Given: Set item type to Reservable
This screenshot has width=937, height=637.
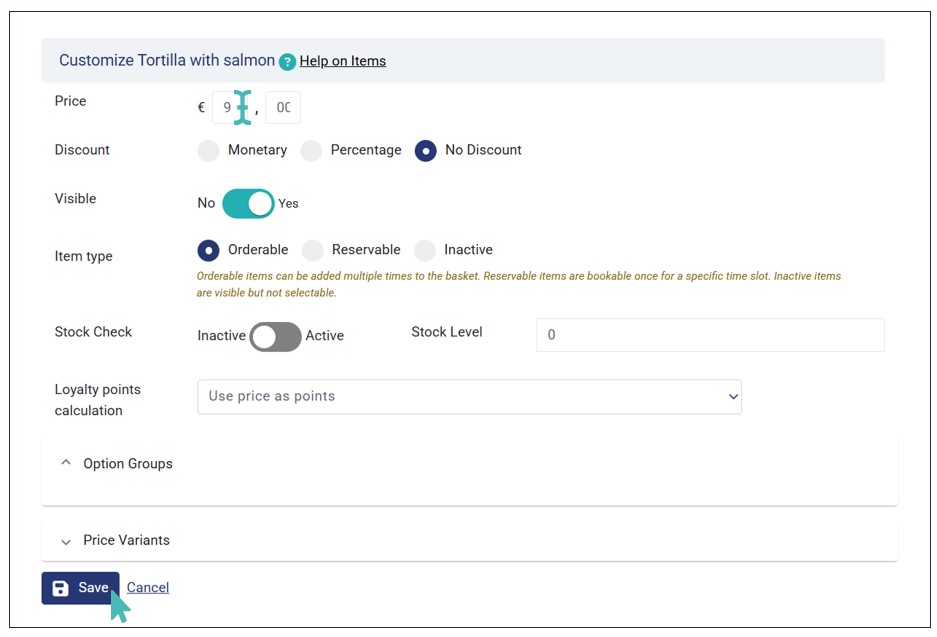Looking at the screenshot, I should [x=313, y=250].
